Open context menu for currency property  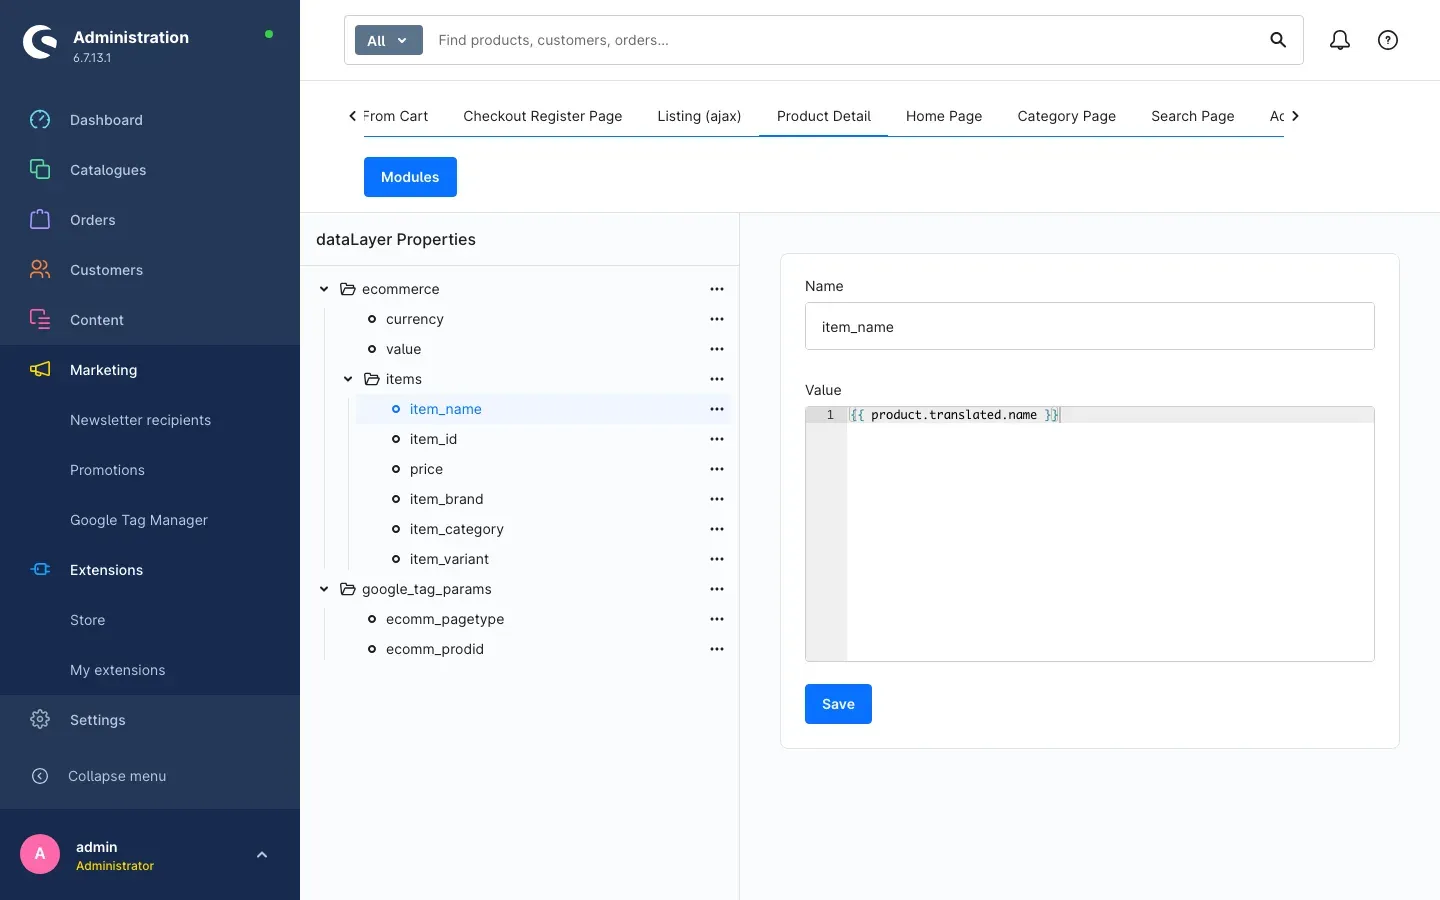[717, 319]
